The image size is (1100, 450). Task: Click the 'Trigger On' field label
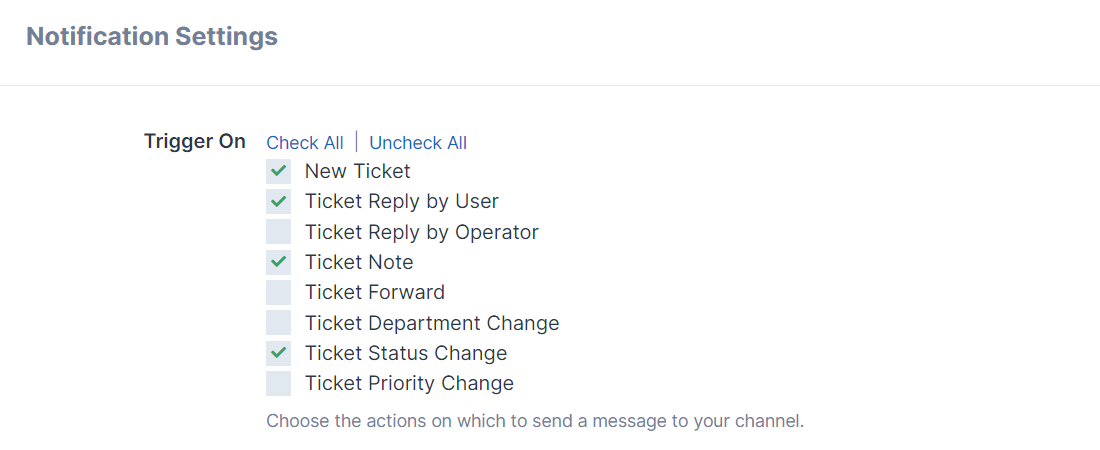[x=194, y=141]
